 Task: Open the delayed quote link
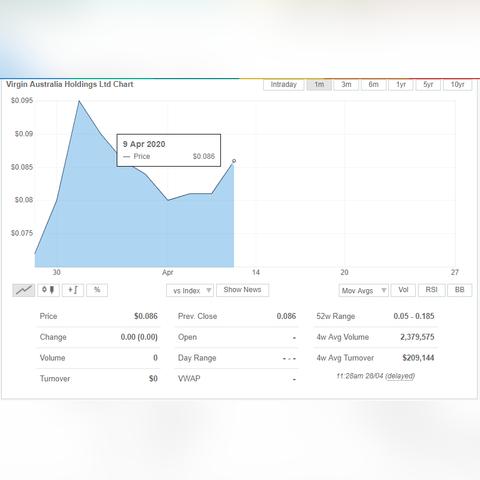click(x=400, y=376)
